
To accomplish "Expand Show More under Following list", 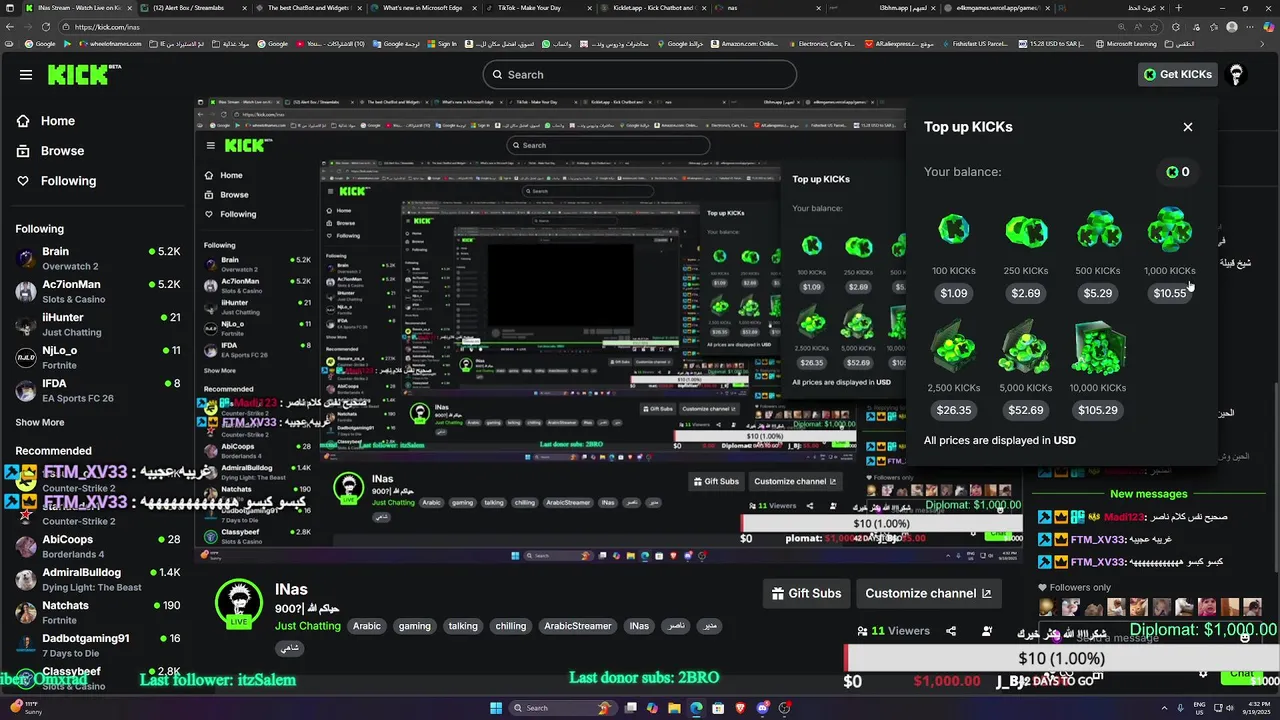I will pos(40,423).
